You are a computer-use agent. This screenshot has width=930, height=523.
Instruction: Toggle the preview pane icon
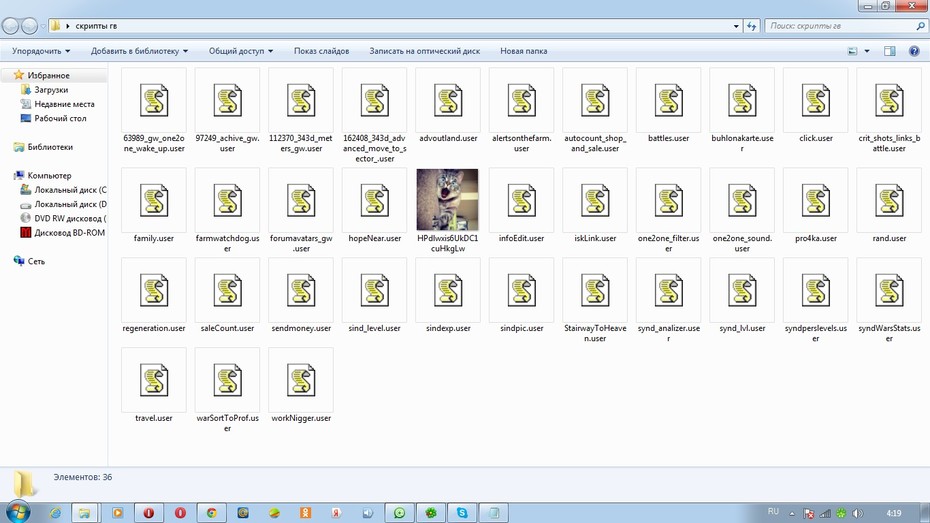tap(890, 51)
